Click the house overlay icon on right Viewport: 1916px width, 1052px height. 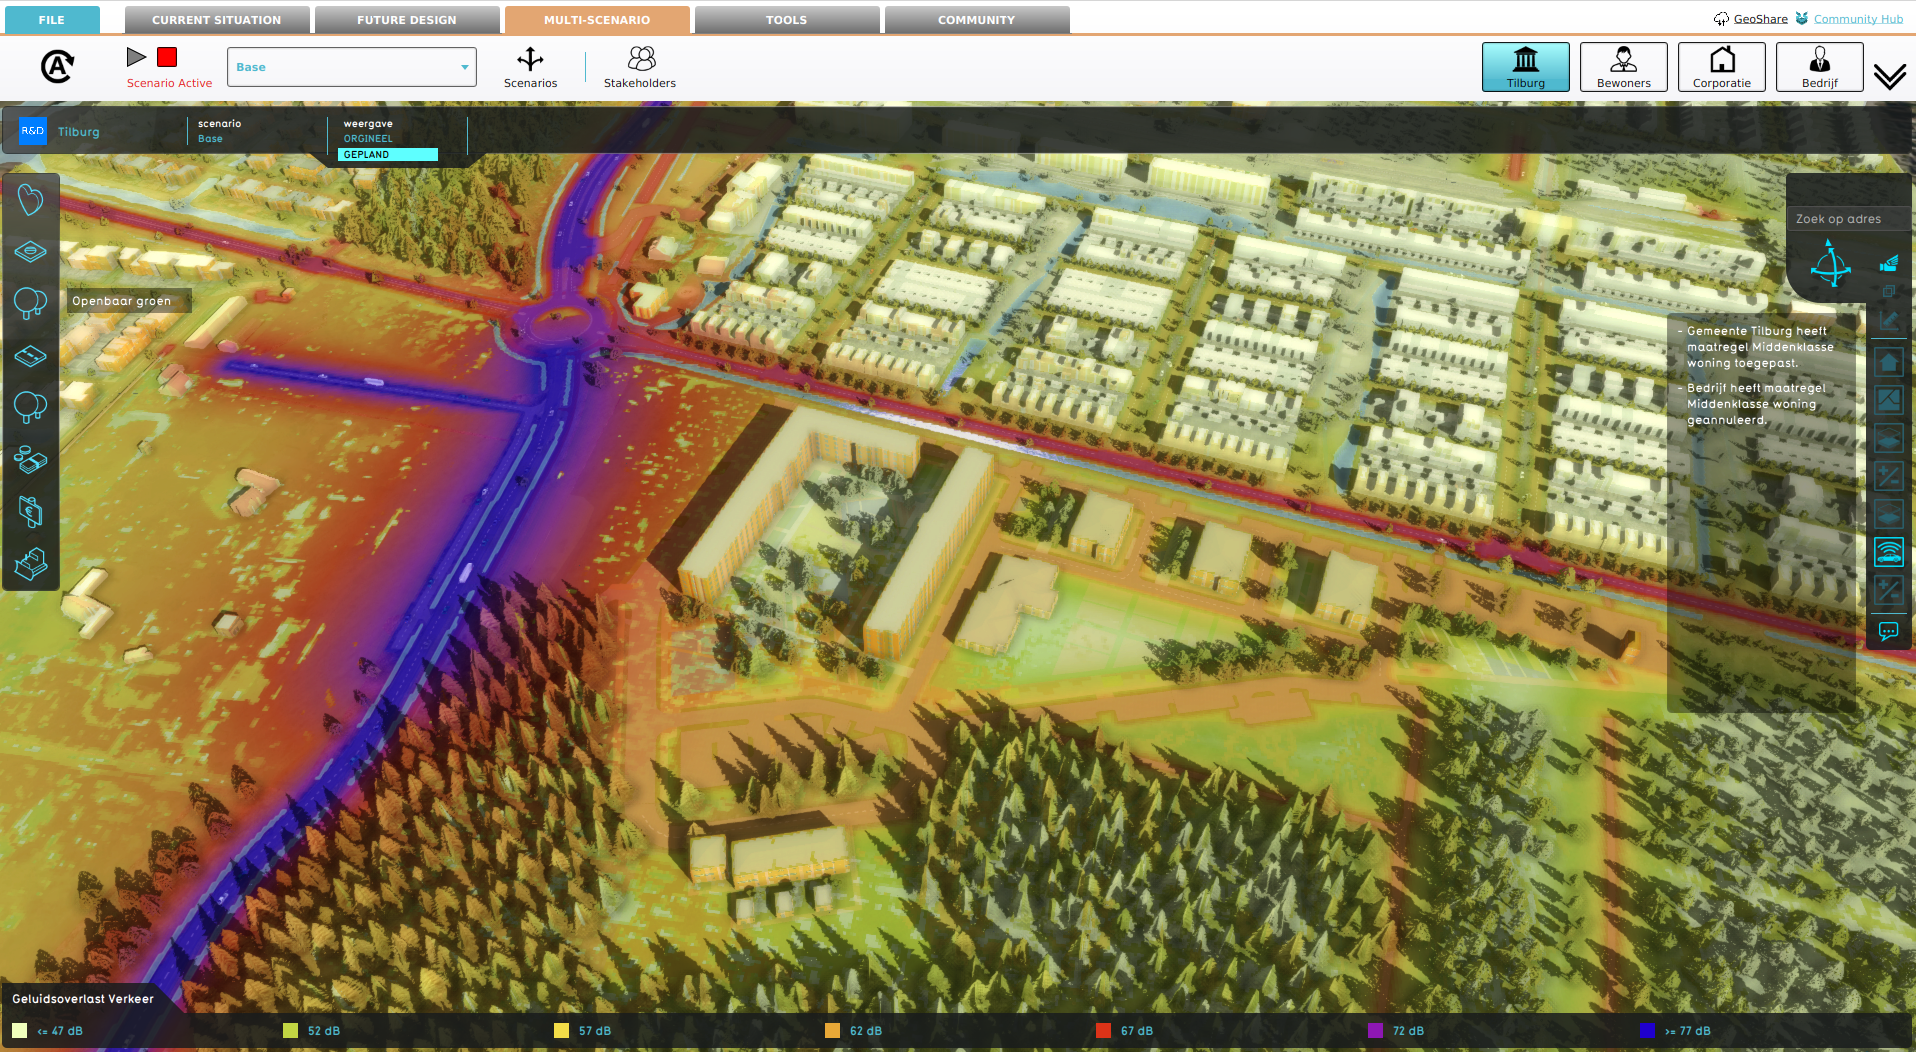(x=1888, y=362)
